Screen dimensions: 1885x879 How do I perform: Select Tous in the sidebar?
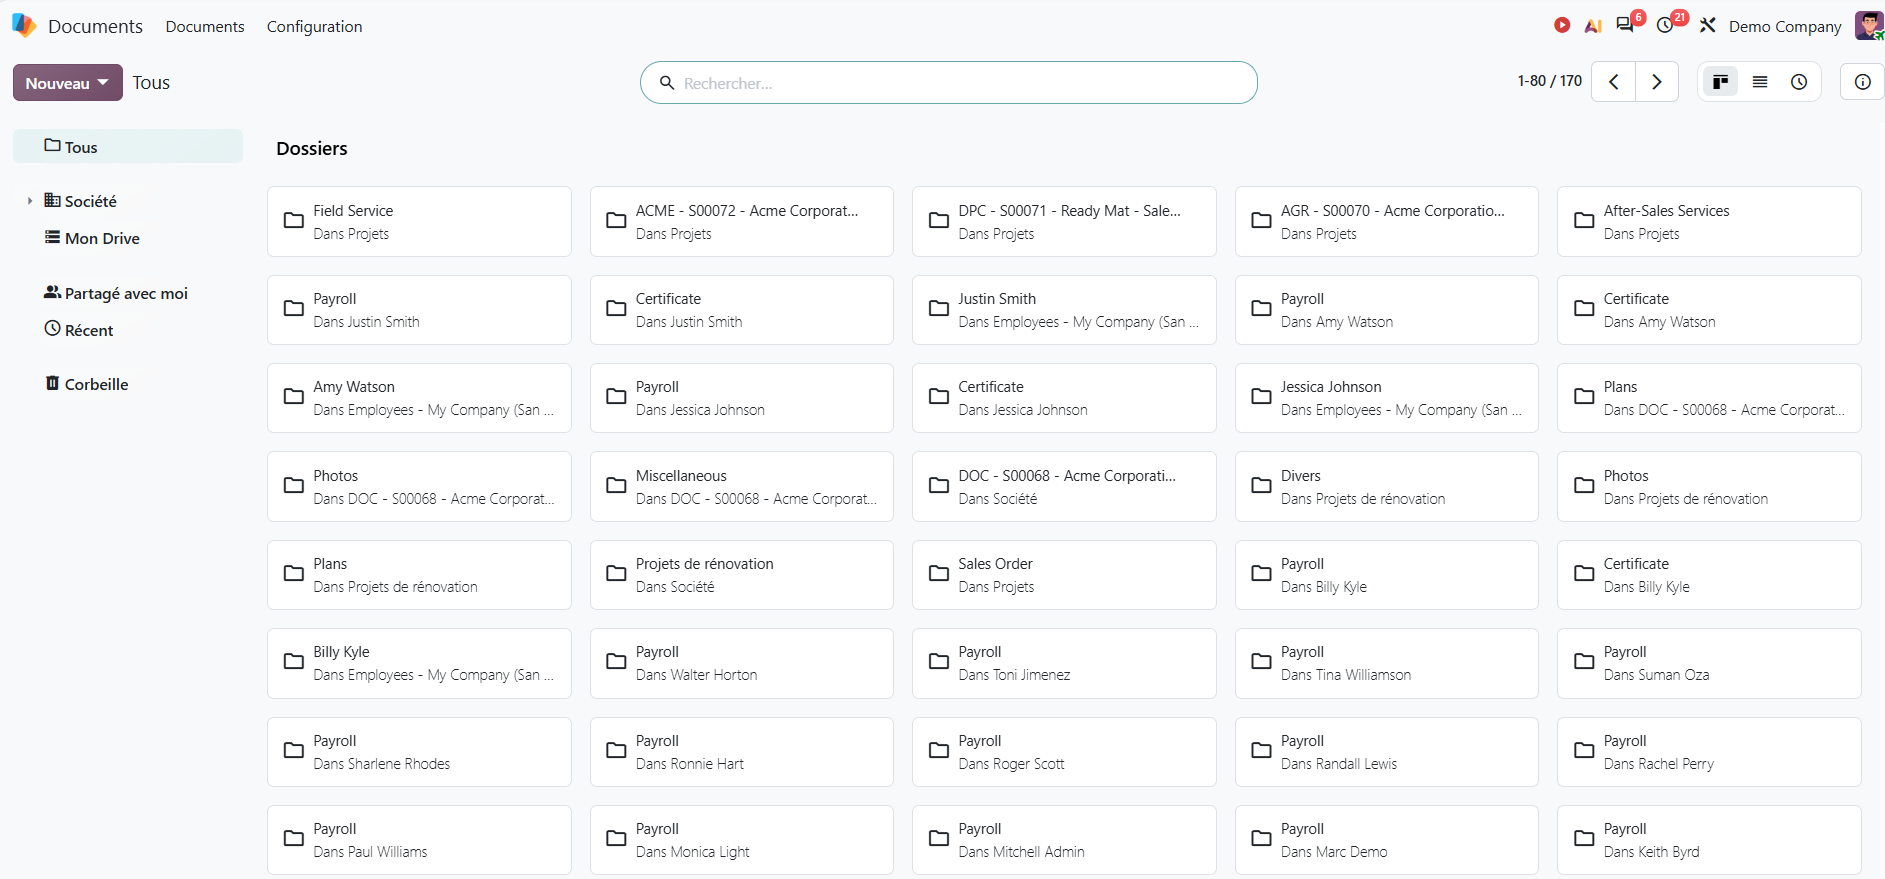pyautogui.click(x=128, y=146)
